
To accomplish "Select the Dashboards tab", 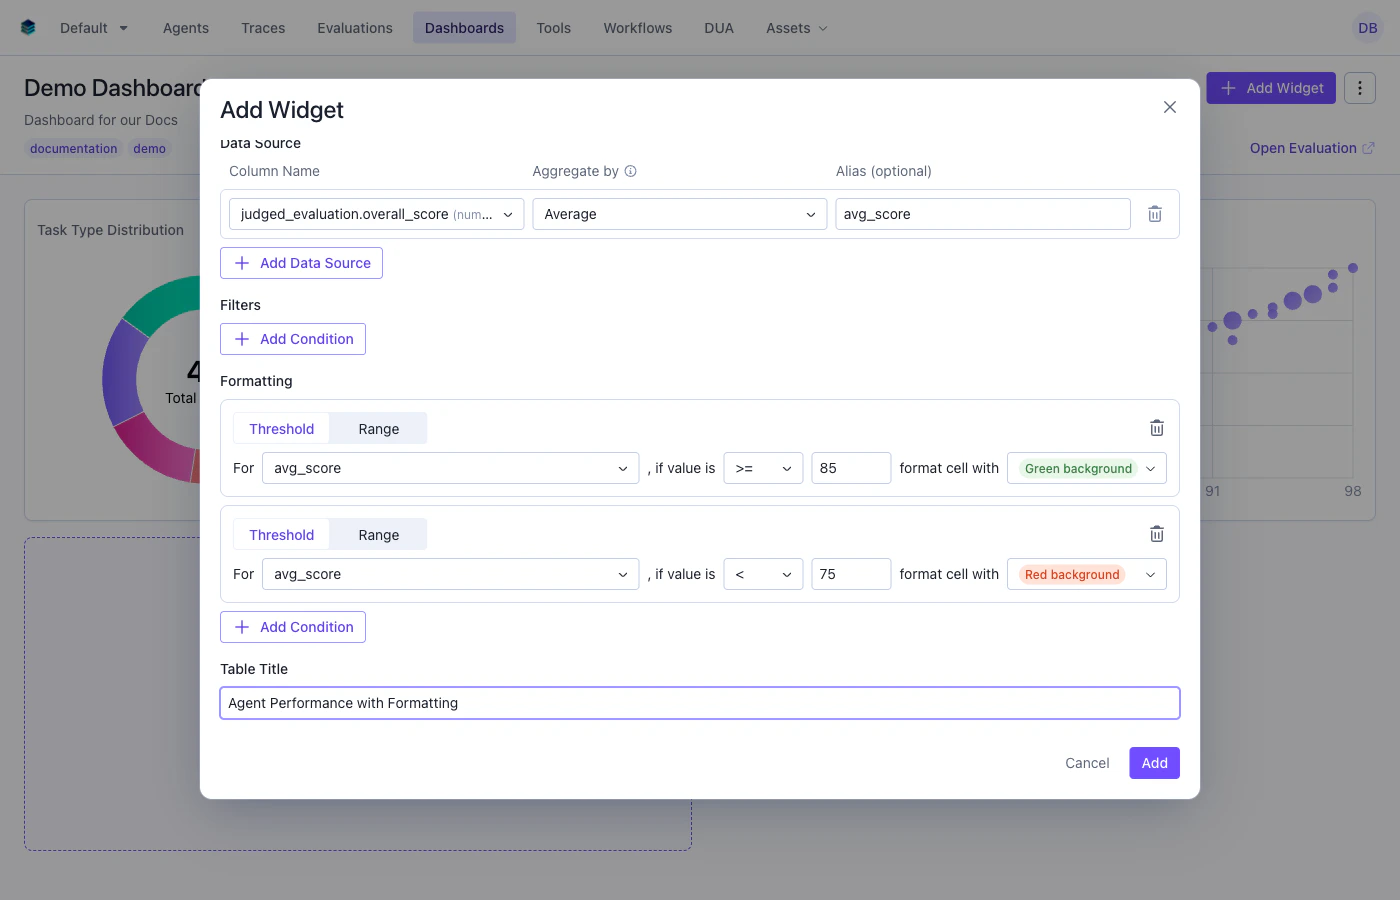I will coord(464,28).
